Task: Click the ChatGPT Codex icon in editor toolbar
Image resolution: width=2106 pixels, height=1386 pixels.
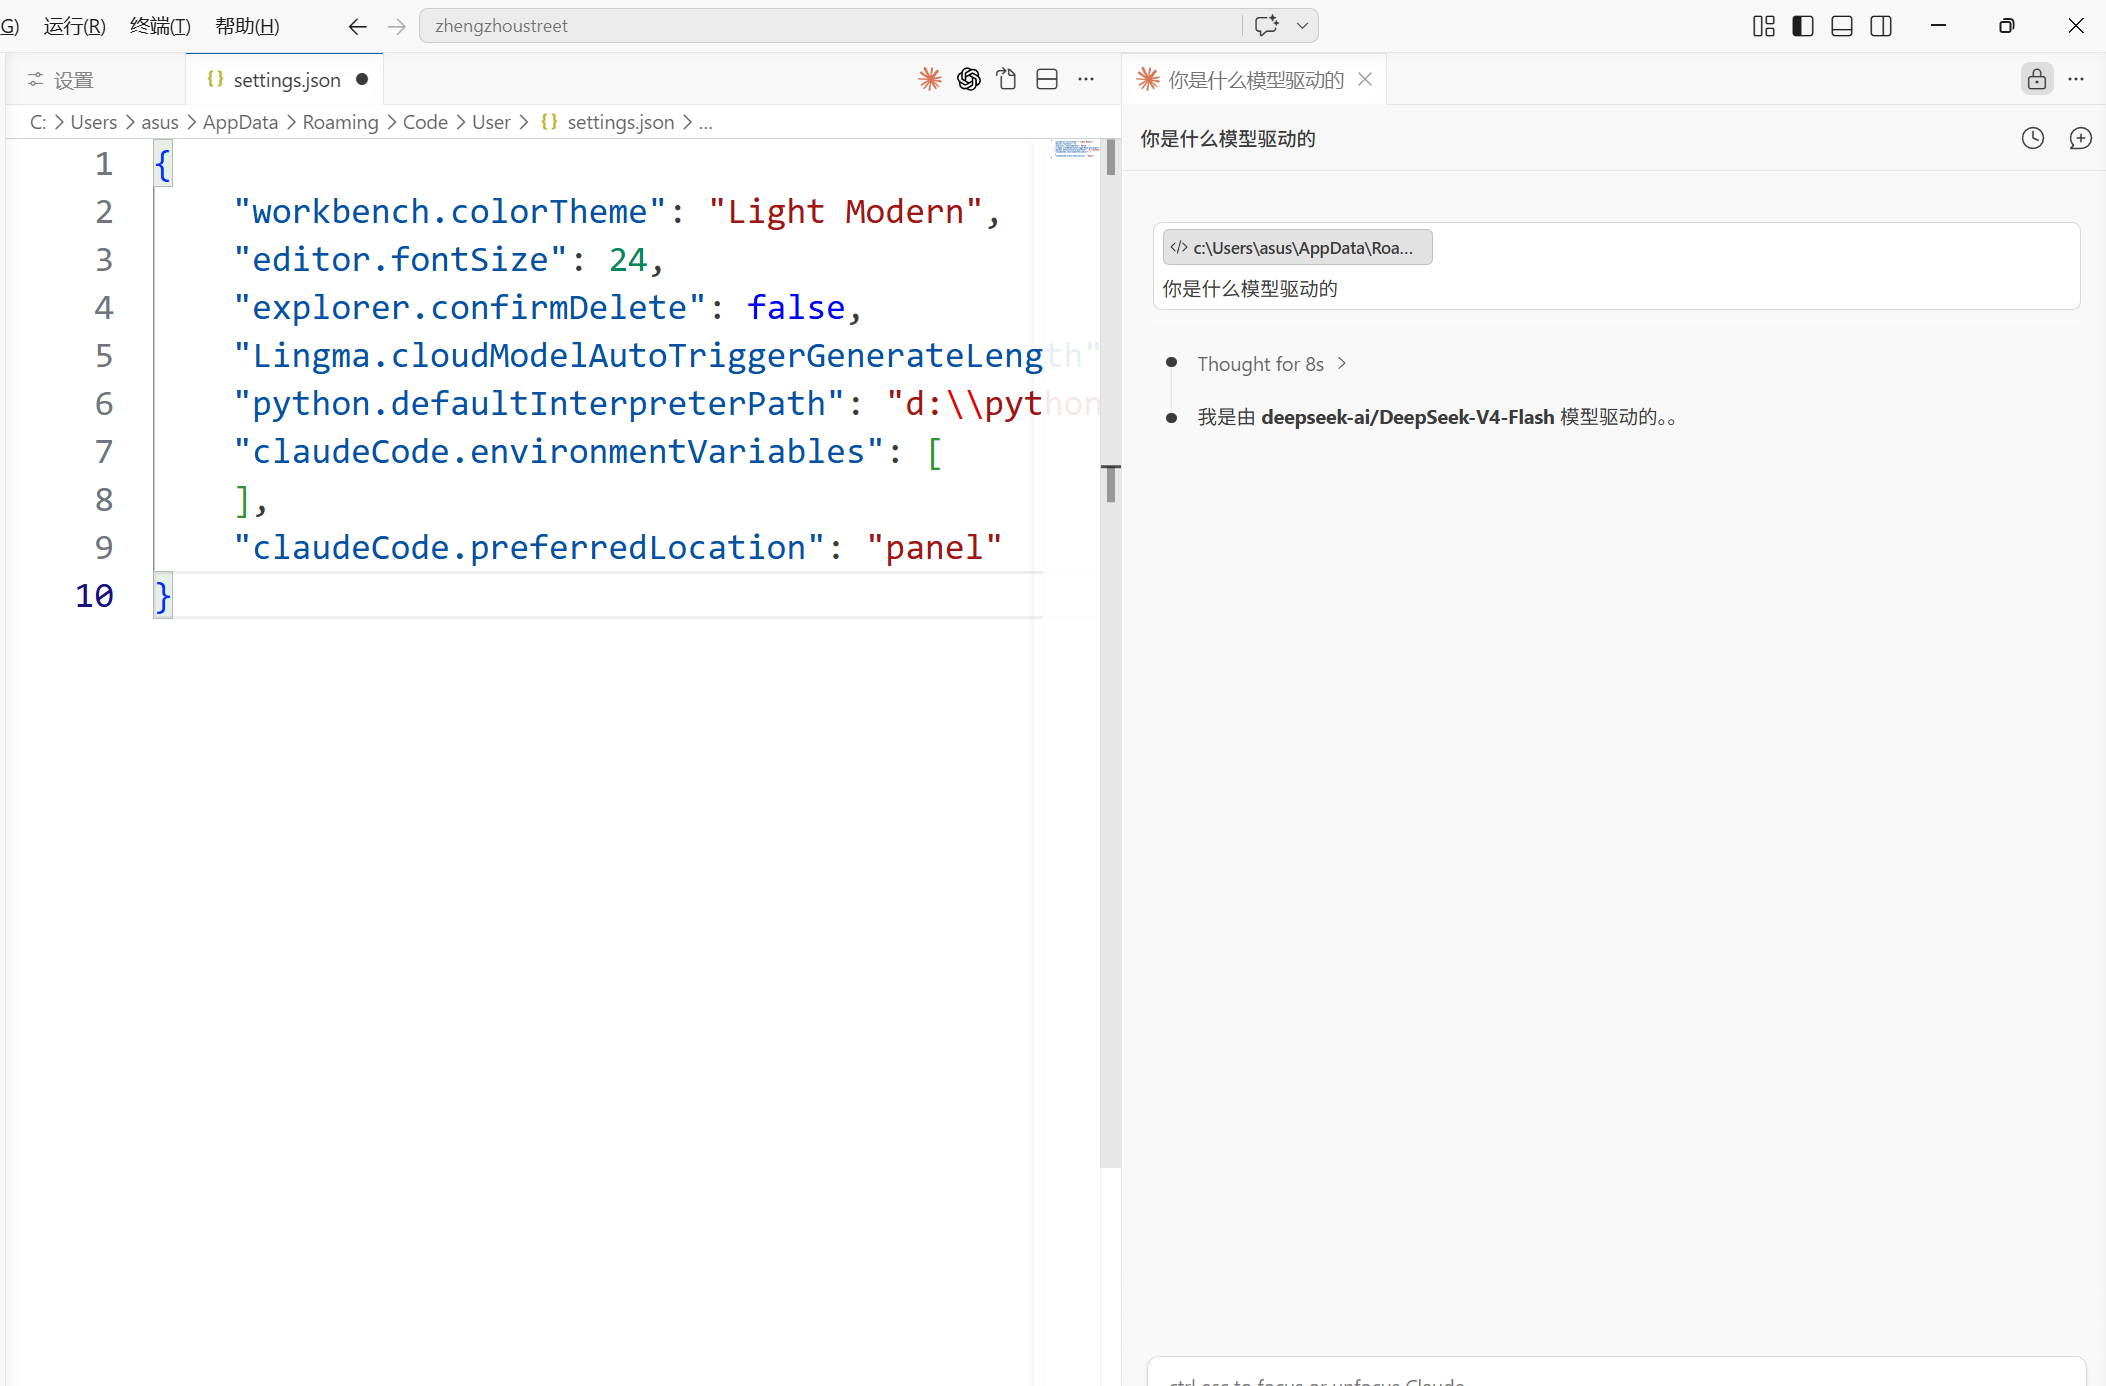Action: tap(968, 79)
